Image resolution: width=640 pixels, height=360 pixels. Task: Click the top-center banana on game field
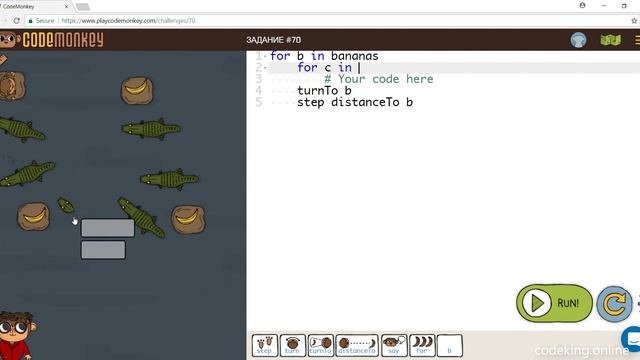[x=137, y=90]
